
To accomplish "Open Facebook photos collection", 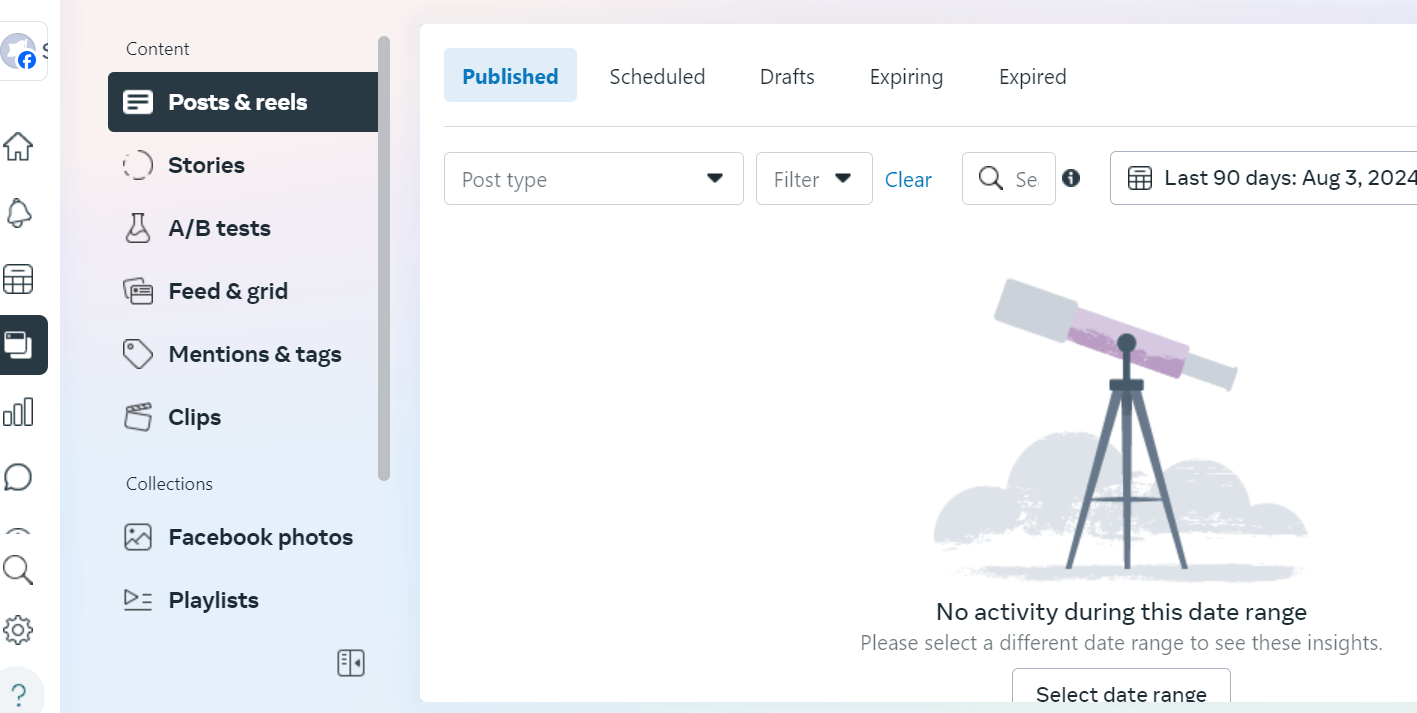I will point(243,537).
